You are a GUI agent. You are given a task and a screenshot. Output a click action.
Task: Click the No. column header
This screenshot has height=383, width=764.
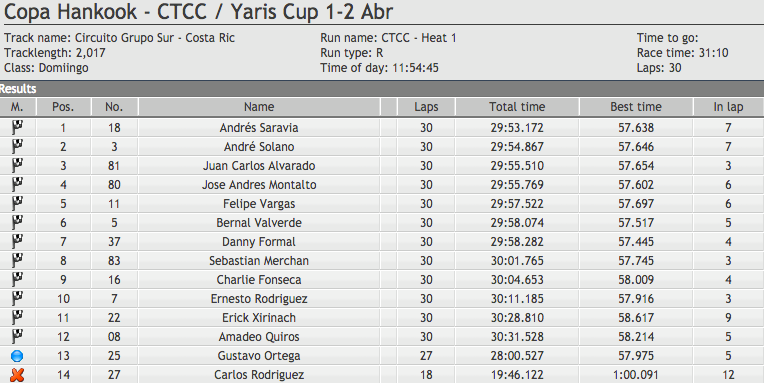click(114, 107)
